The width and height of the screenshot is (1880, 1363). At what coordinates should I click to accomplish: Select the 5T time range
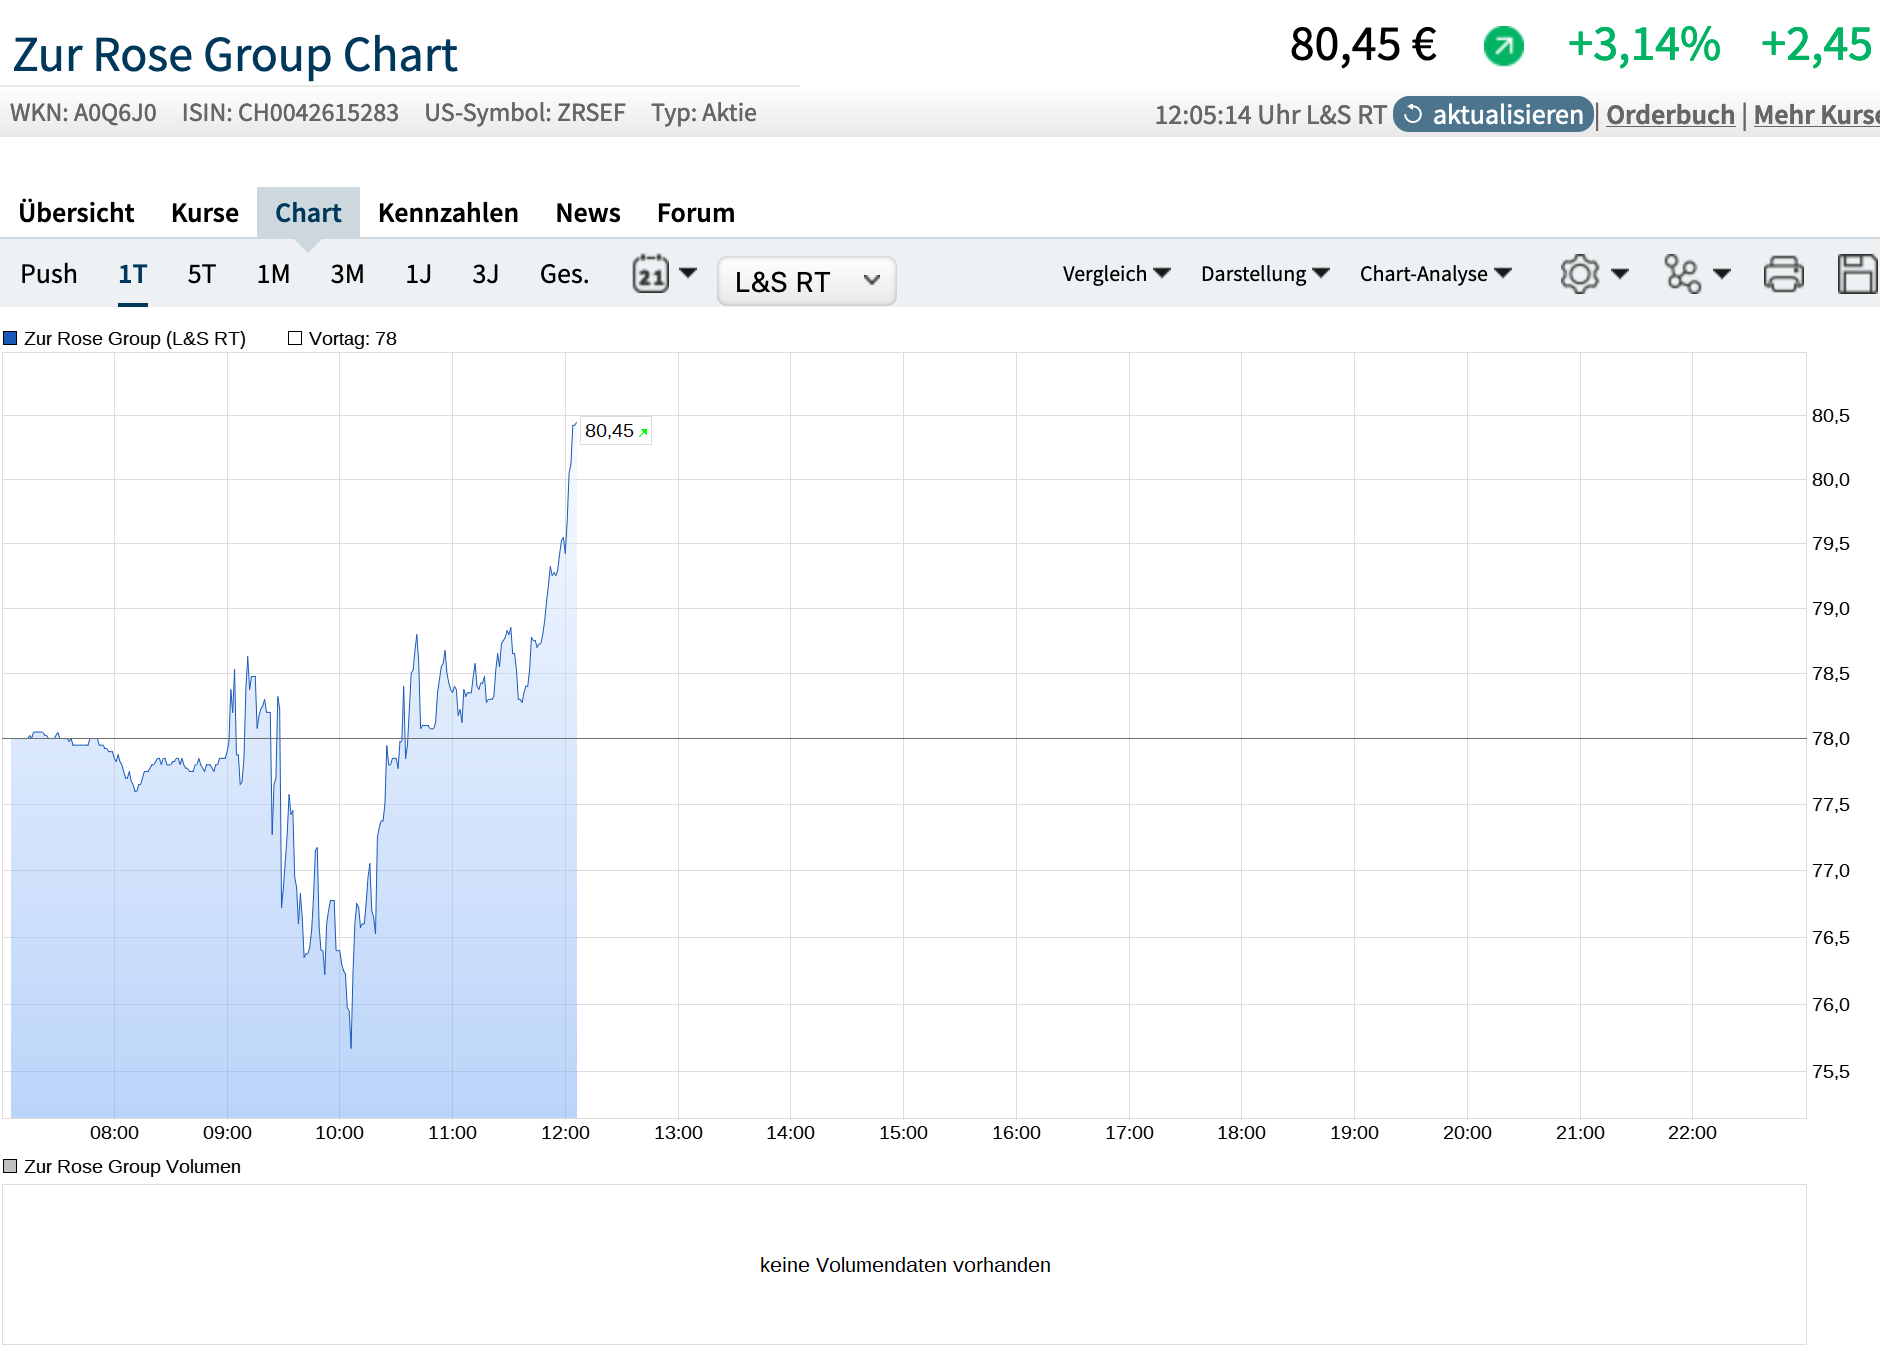point(201,274)
